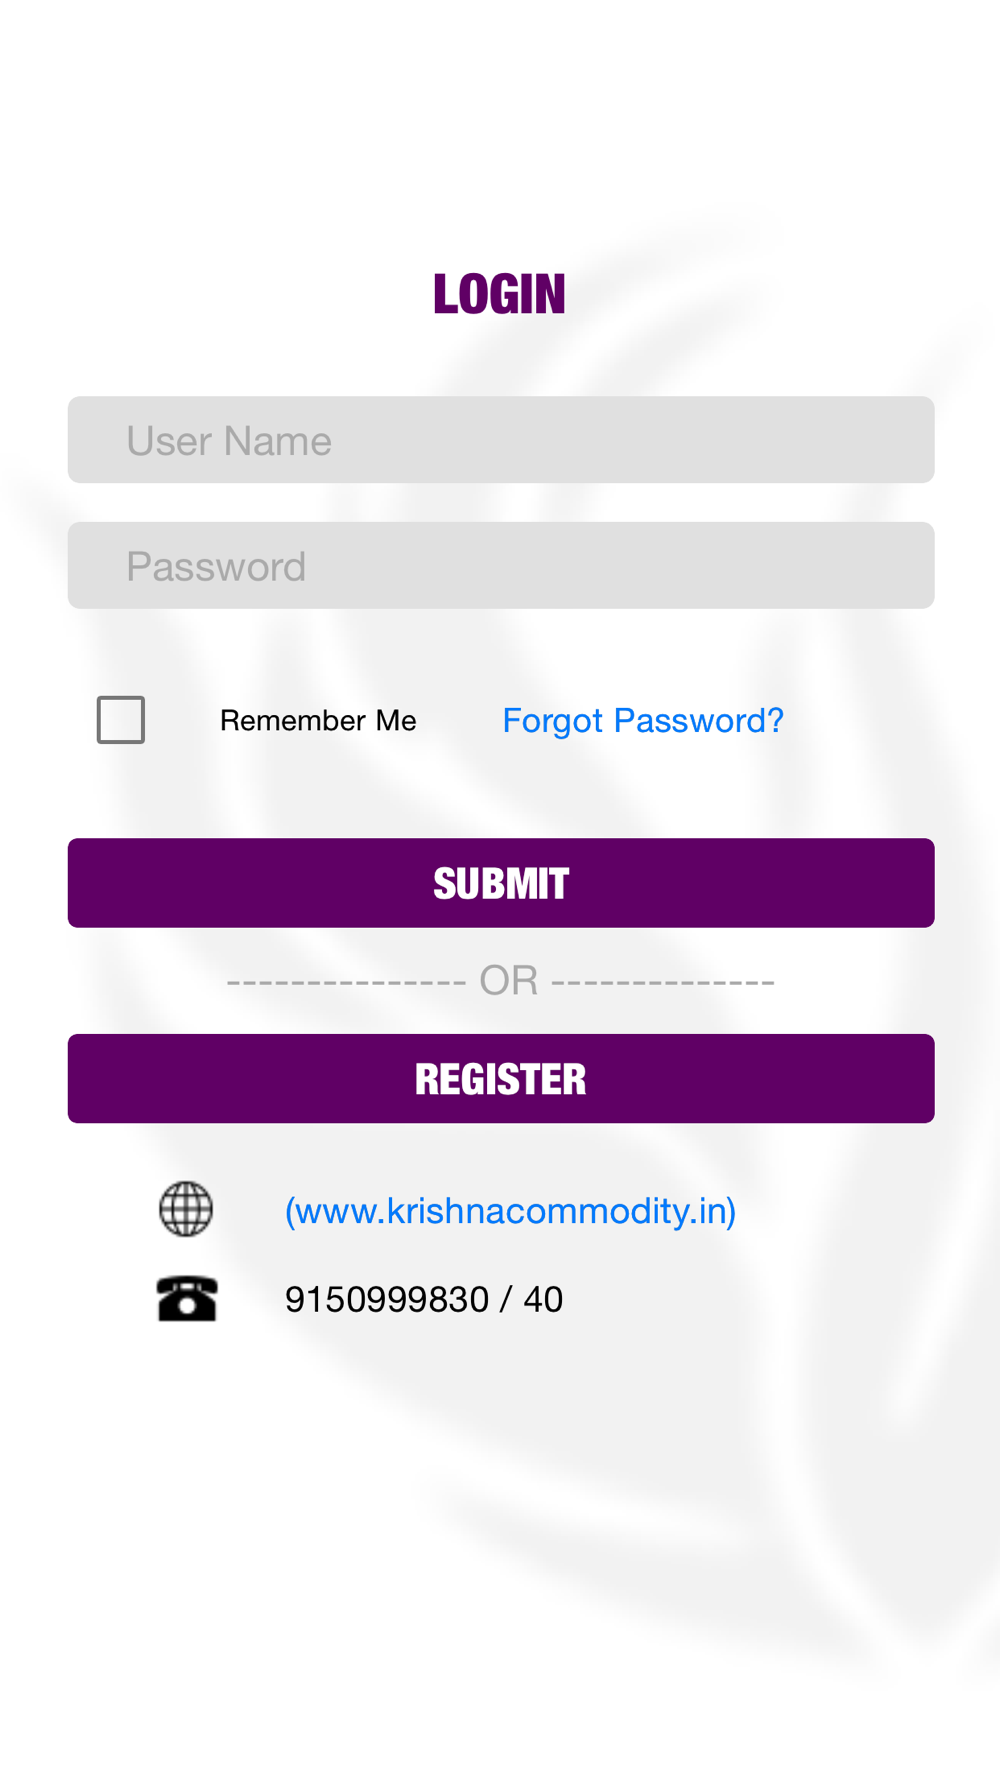Click the globe website icon
This screenshot has height=1778, width=1000.
click(x=186, y=1209)
